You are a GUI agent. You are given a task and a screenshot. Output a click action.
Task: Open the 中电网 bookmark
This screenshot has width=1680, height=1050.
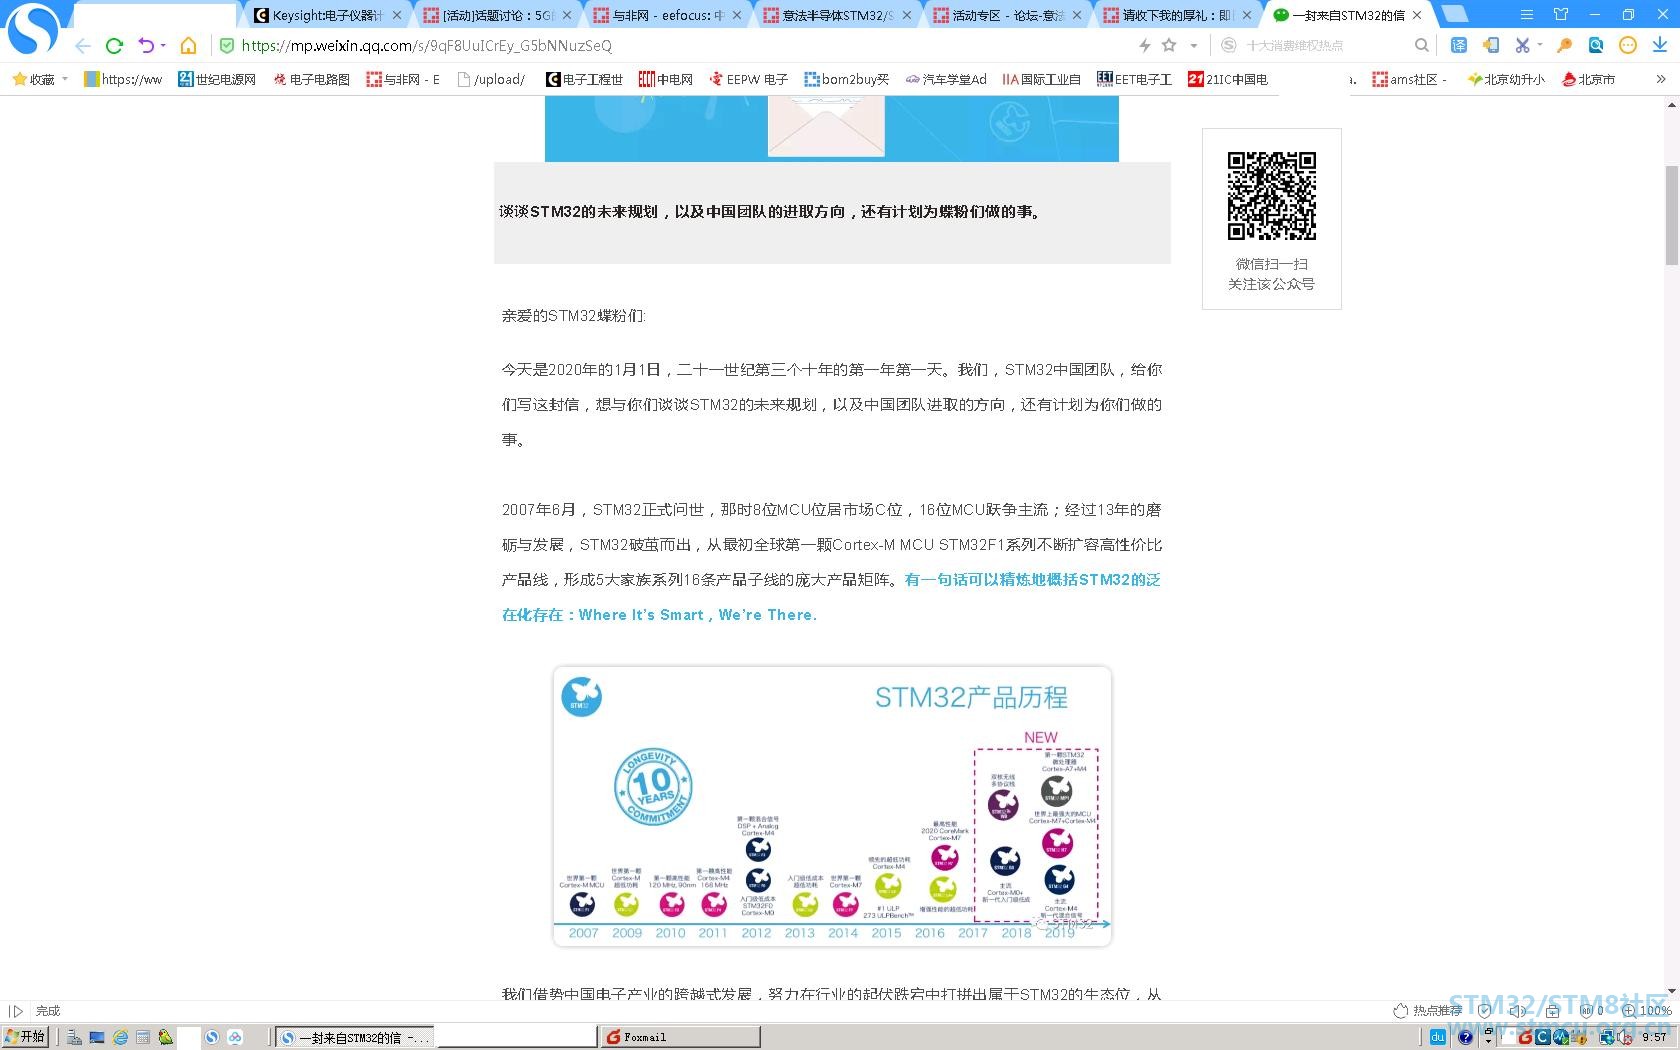tap(666, 79)
